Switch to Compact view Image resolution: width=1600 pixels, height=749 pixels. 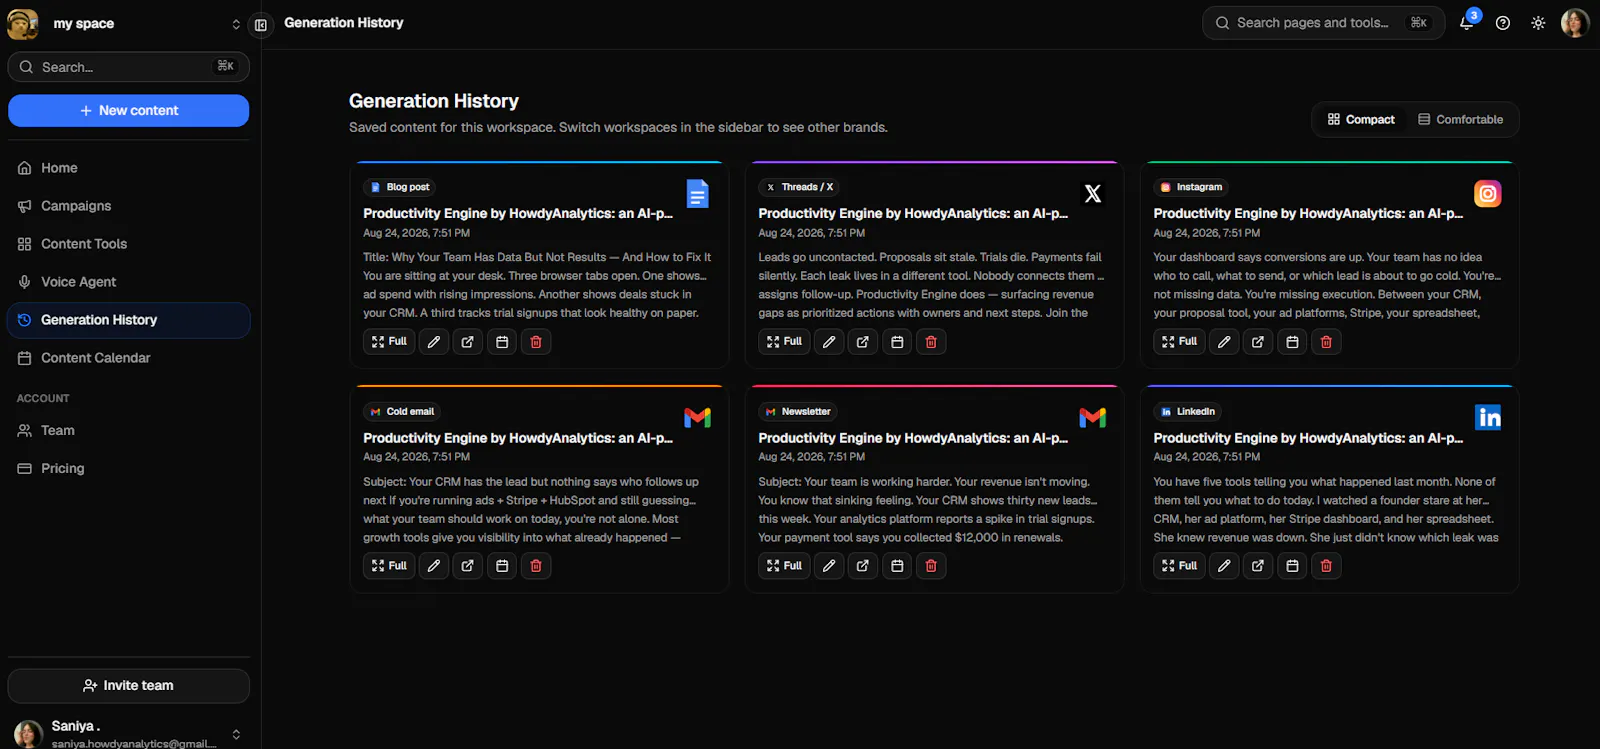point(1361,119)
